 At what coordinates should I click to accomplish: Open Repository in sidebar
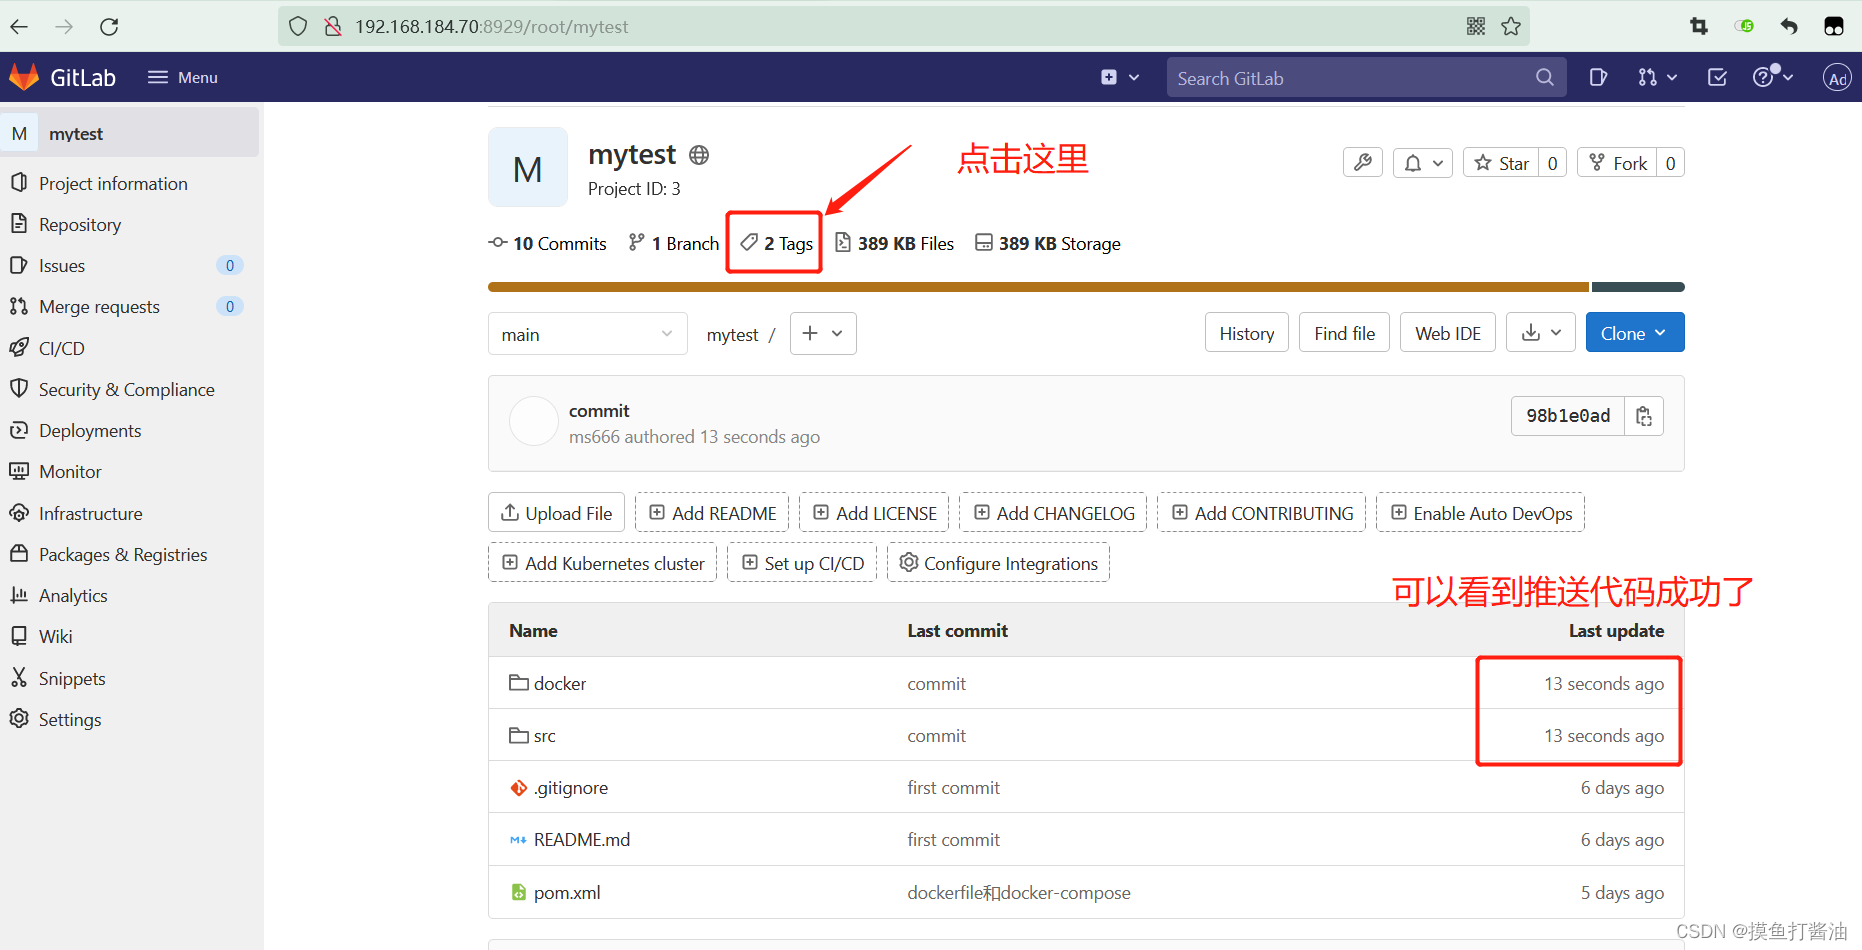[x=80, y=224]
